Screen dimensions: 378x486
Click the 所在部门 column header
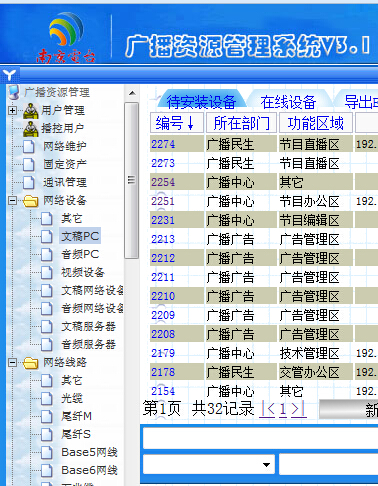coord(241,123)
